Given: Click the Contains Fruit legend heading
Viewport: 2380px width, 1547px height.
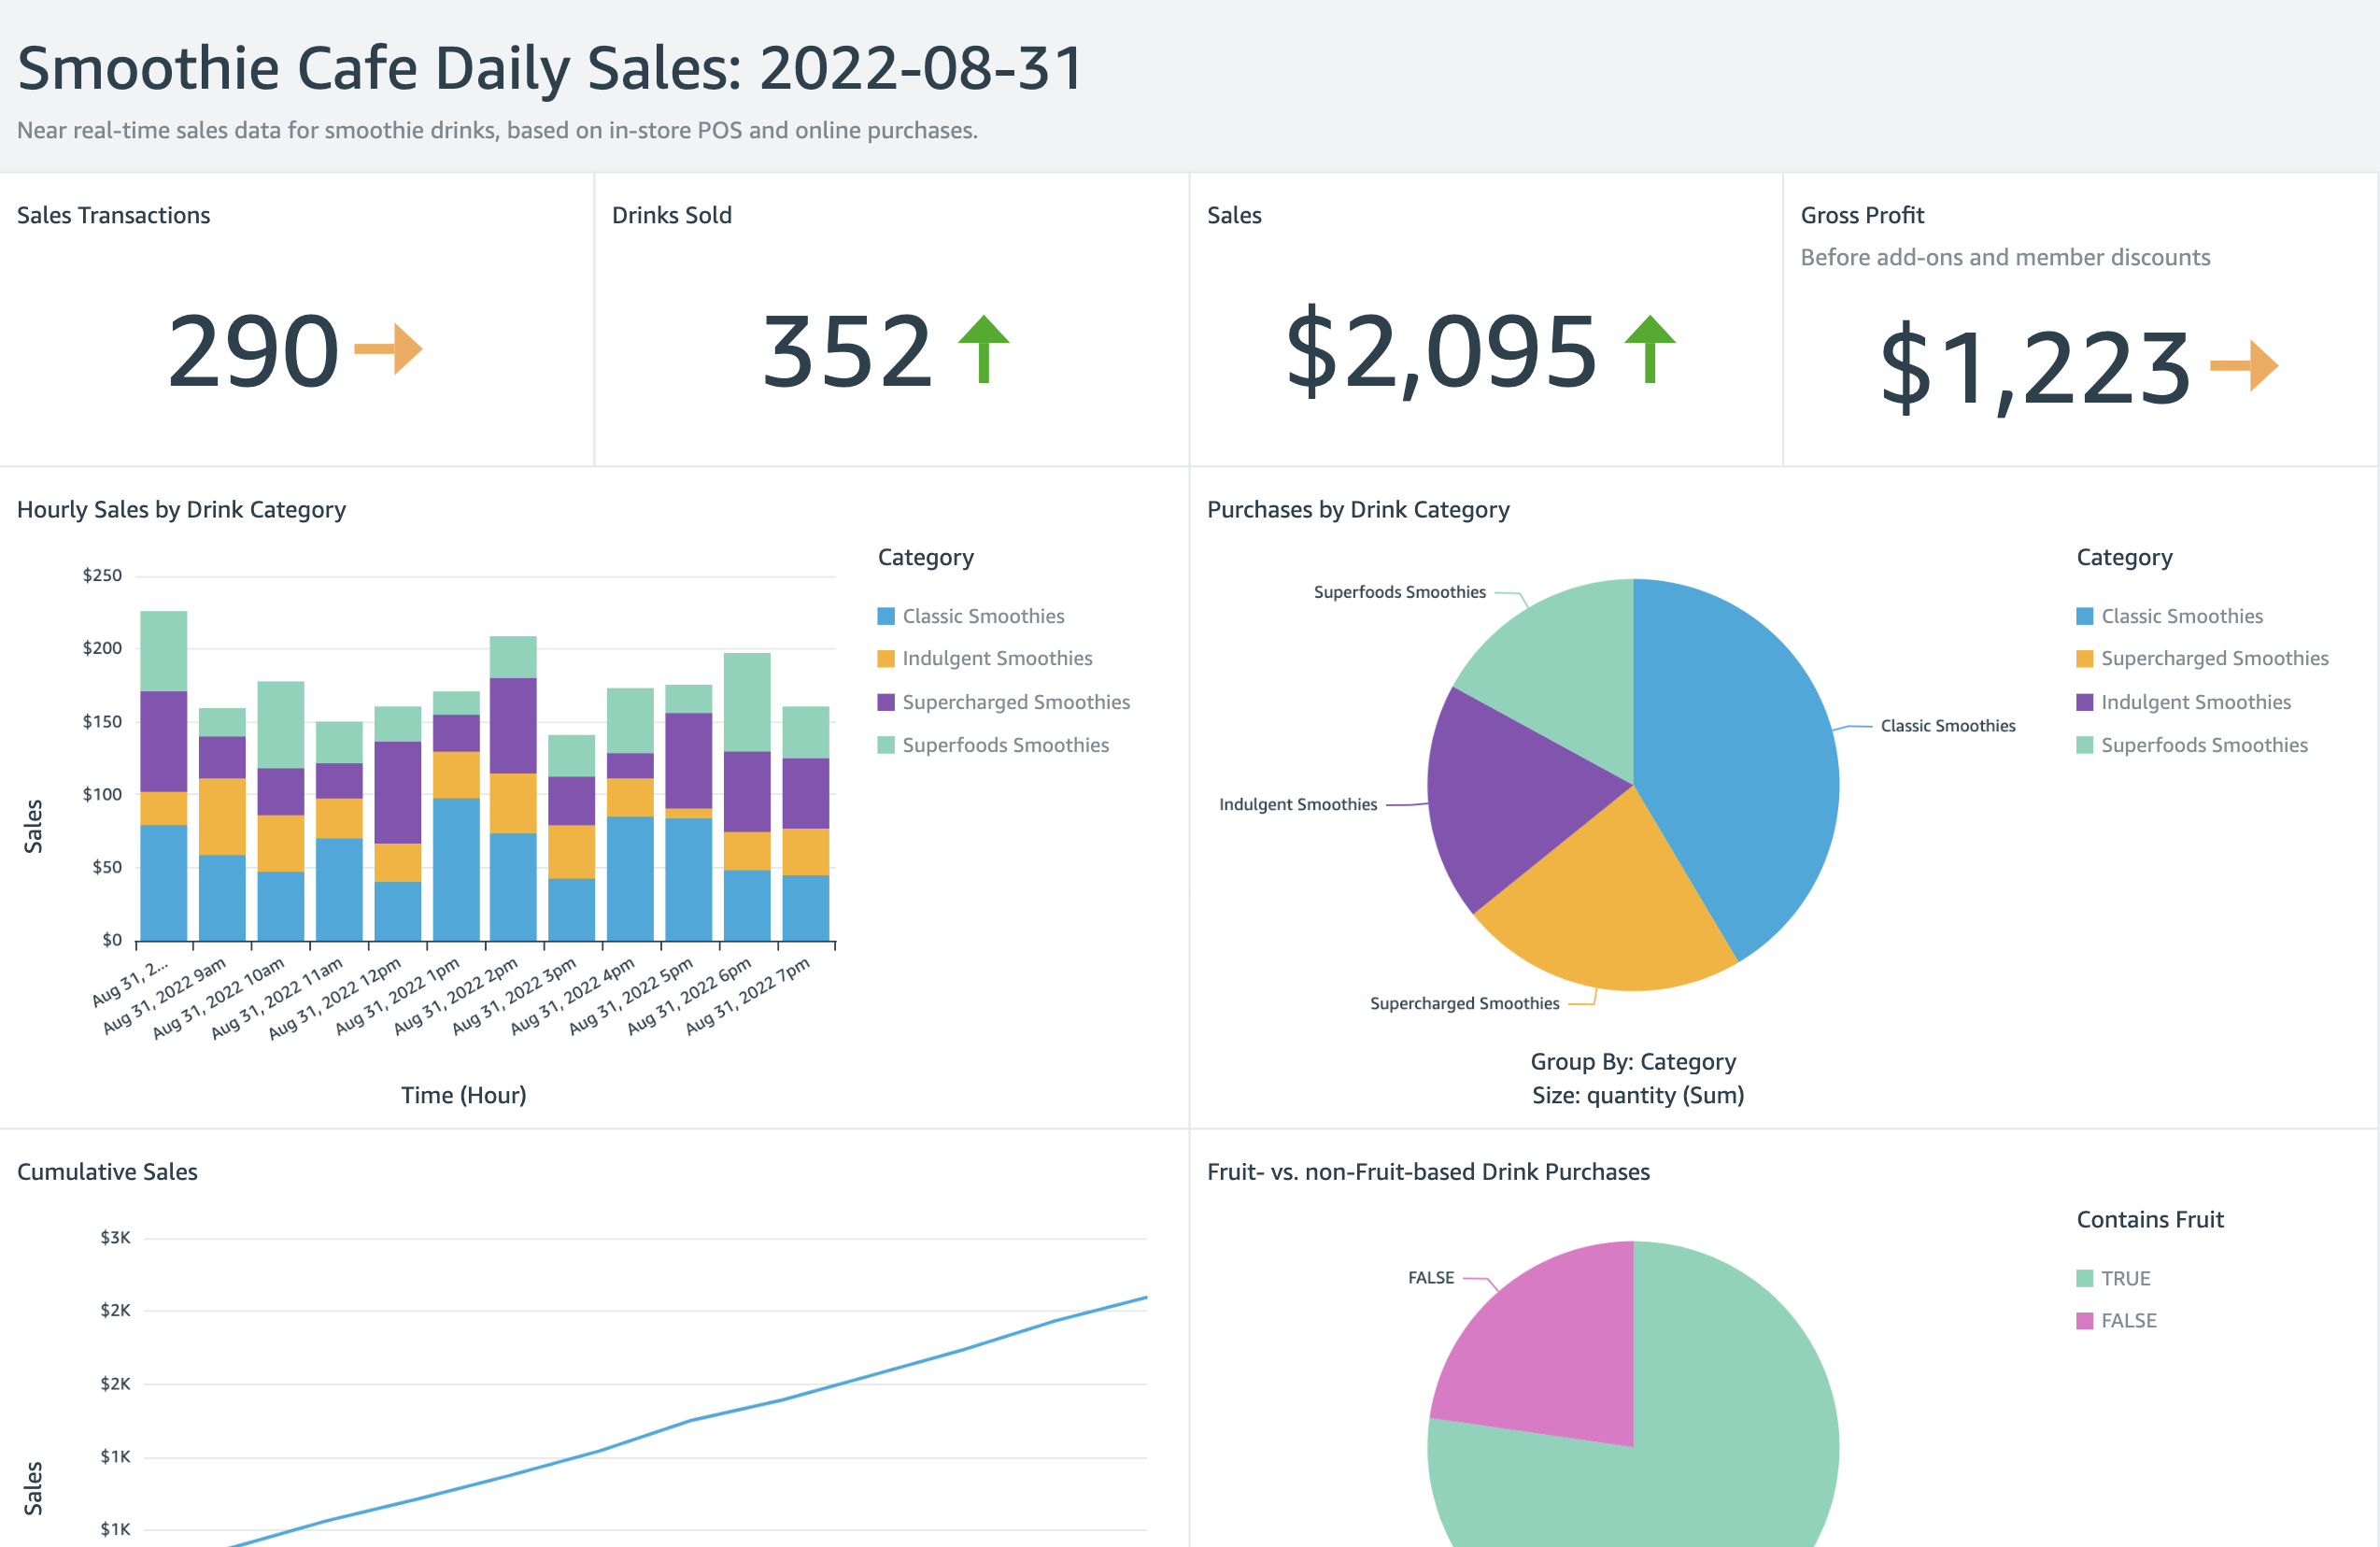Looking at the screenshot, I should [x=2150, y=1220].
